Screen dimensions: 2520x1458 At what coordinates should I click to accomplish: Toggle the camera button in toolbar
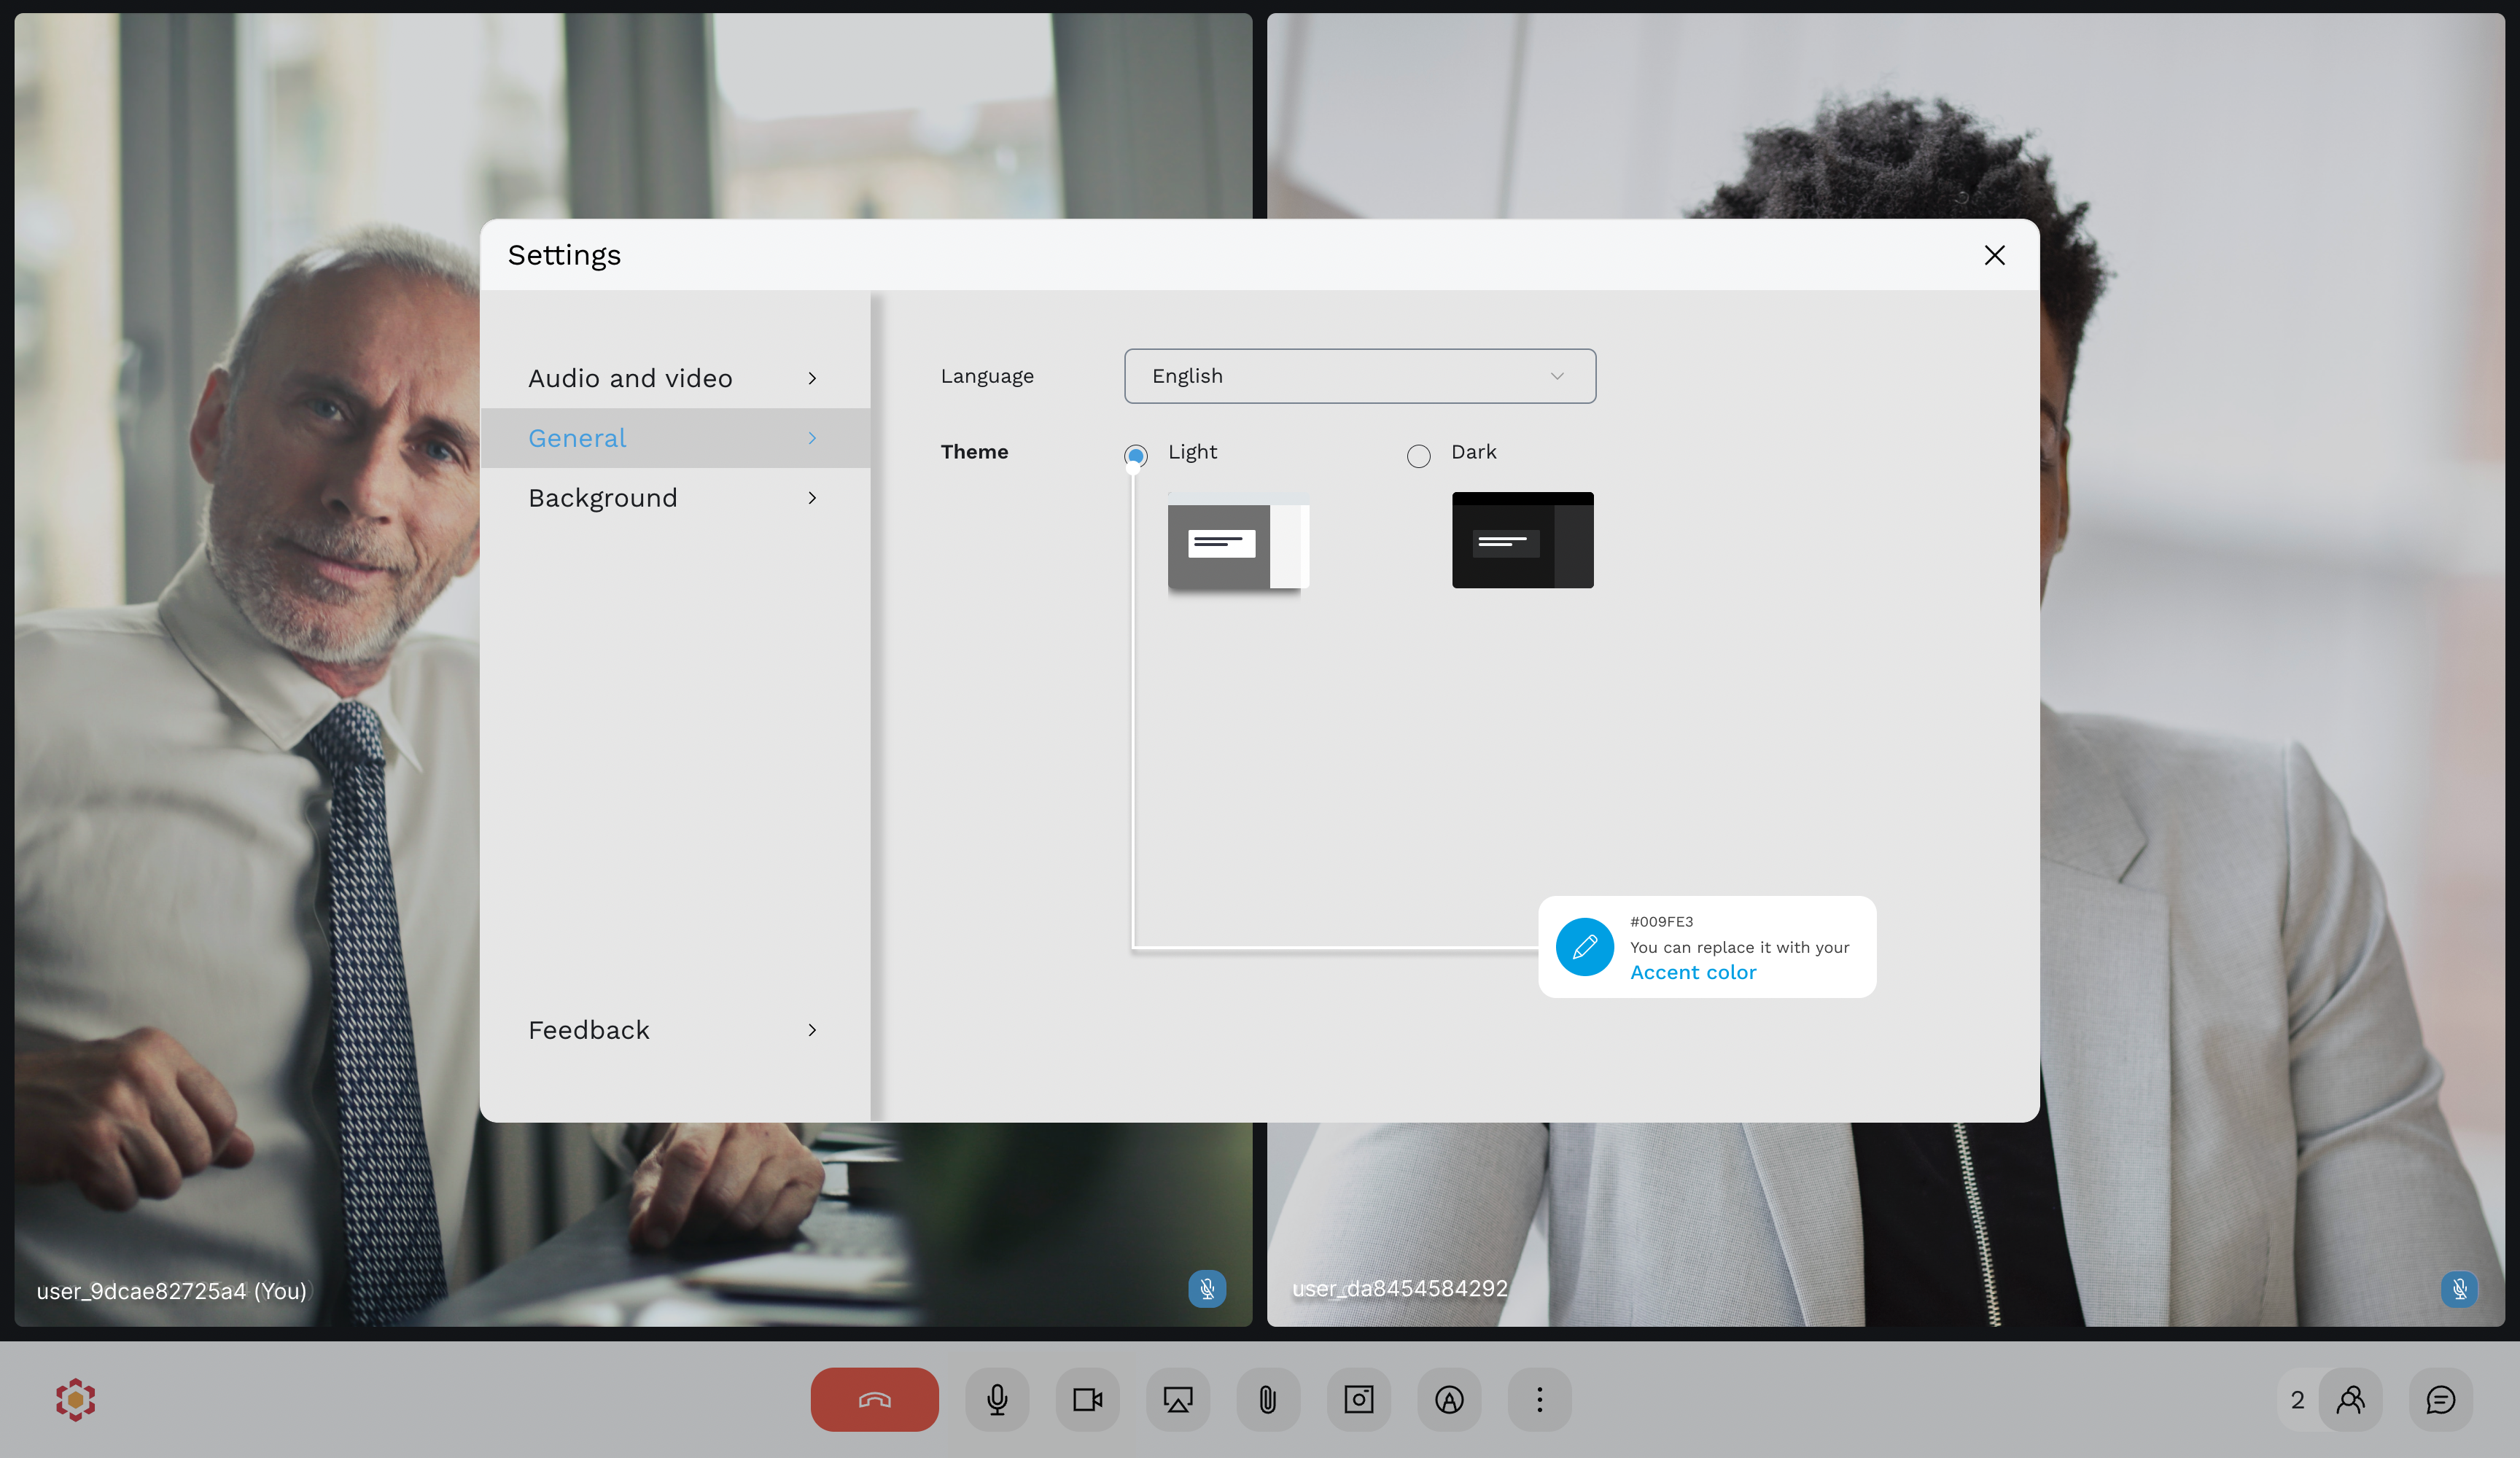click(1087, 1399)
